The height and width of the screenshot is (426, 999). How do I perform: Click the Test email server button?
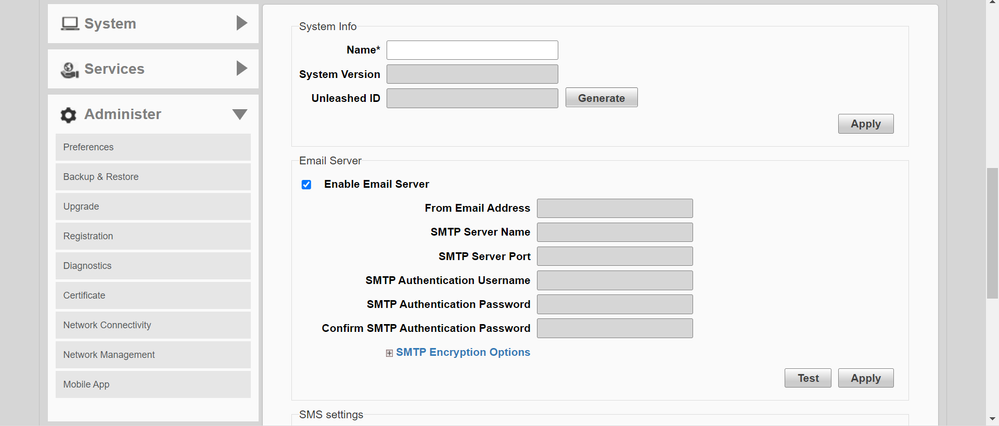pyautogui.click(x=807, y=378)
